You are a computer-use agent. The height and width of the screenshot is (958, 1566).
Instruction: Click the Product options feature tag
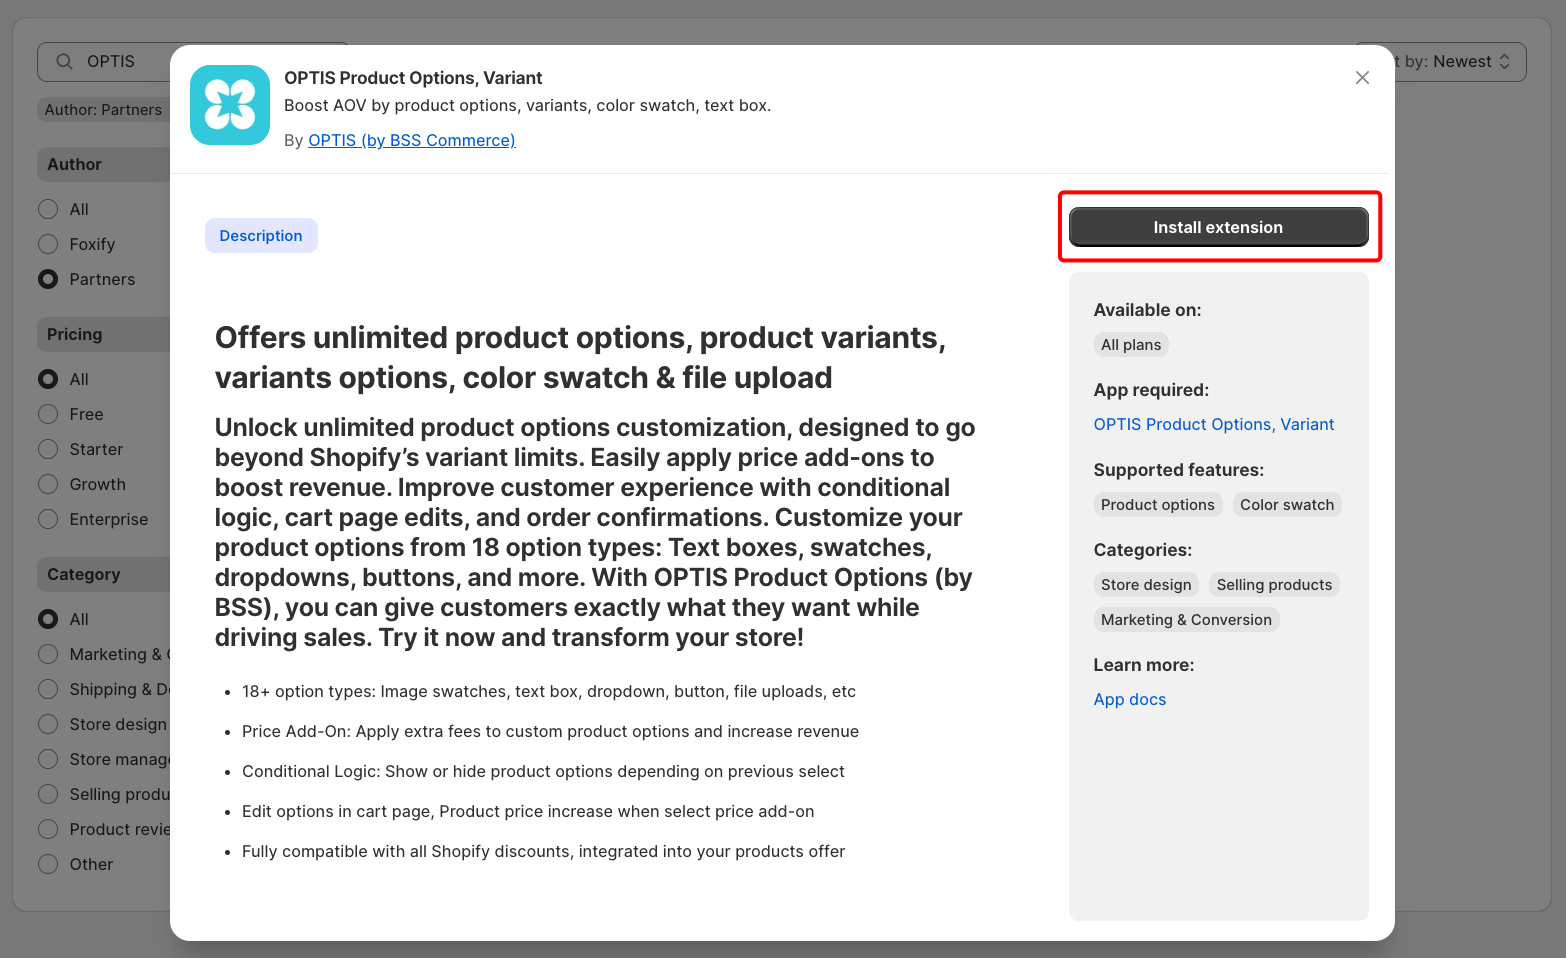(x=1158, y=505)
